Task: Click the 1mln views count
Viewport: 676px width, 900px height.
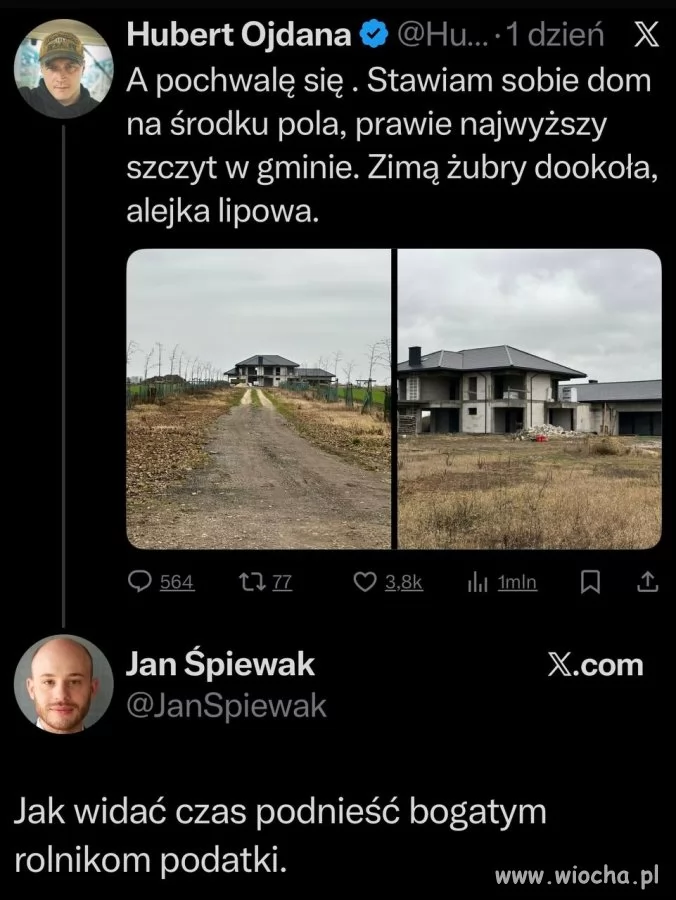Action: tap(517, 582)
